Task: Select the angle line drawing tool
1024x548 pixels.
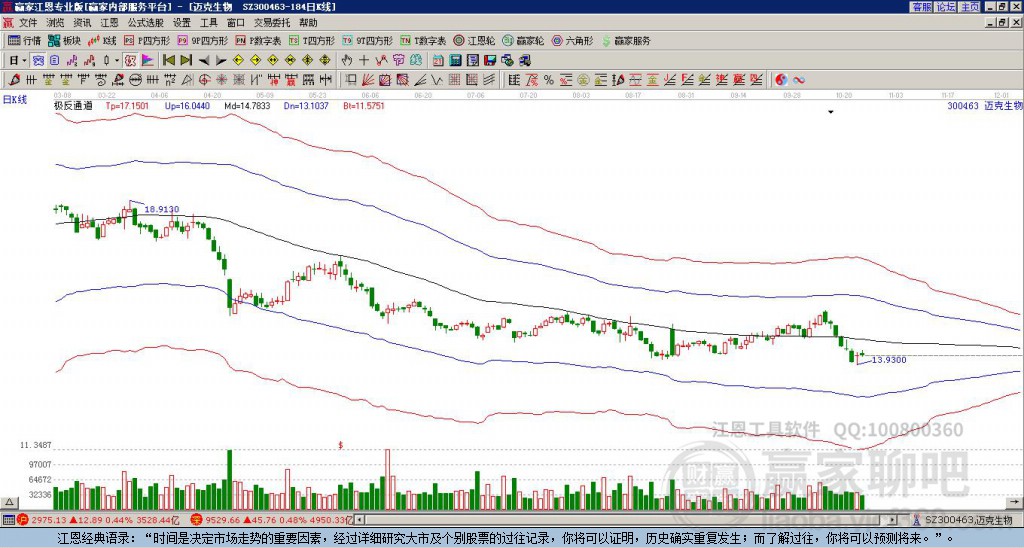Action: (420, 80)
